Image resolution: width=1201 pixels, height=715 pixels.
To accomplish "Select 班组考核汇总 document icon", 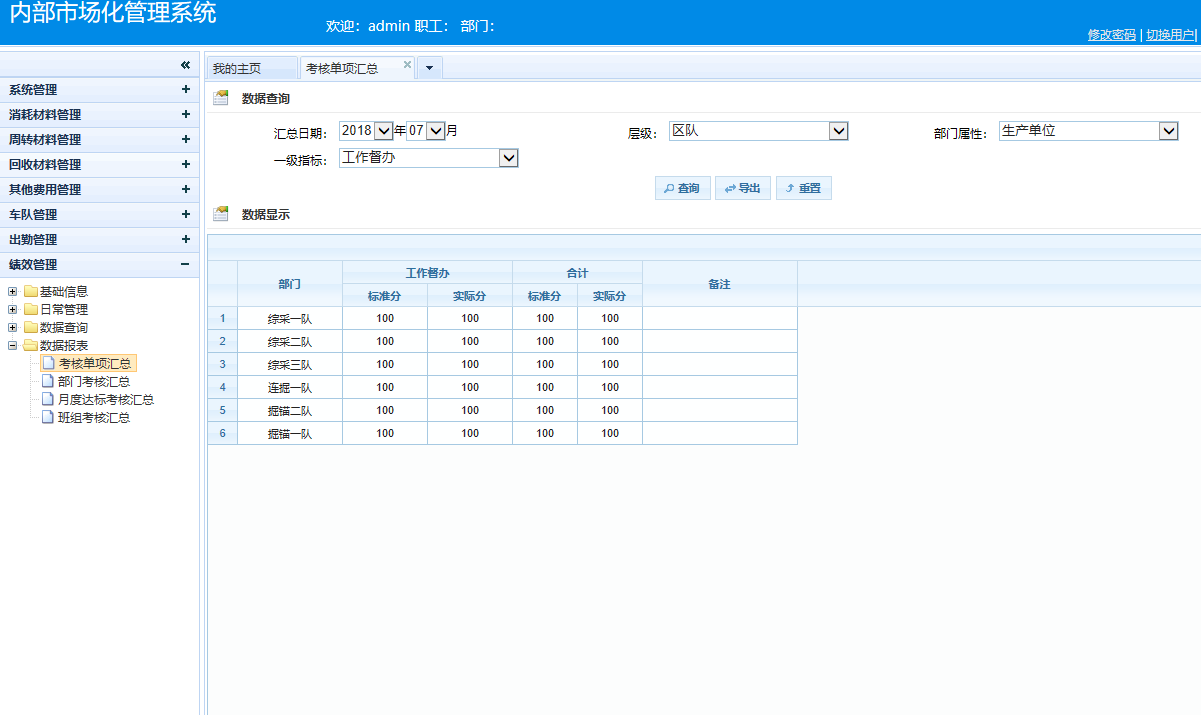I will [48, 418].
